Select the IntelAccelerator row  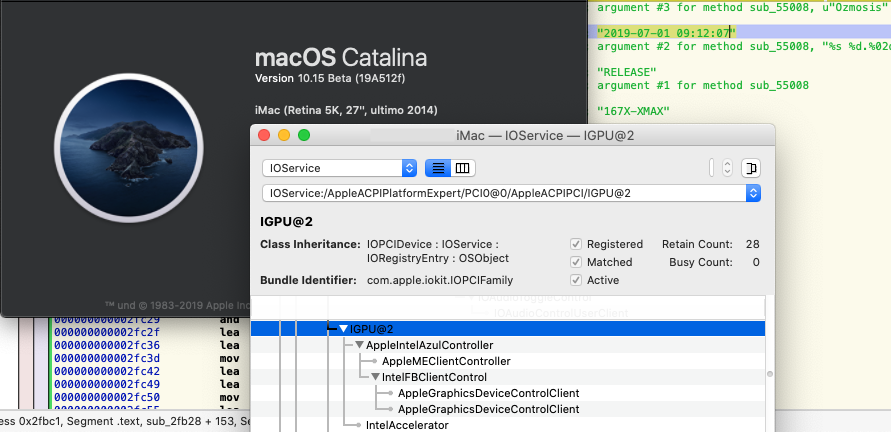pos(508,425)
